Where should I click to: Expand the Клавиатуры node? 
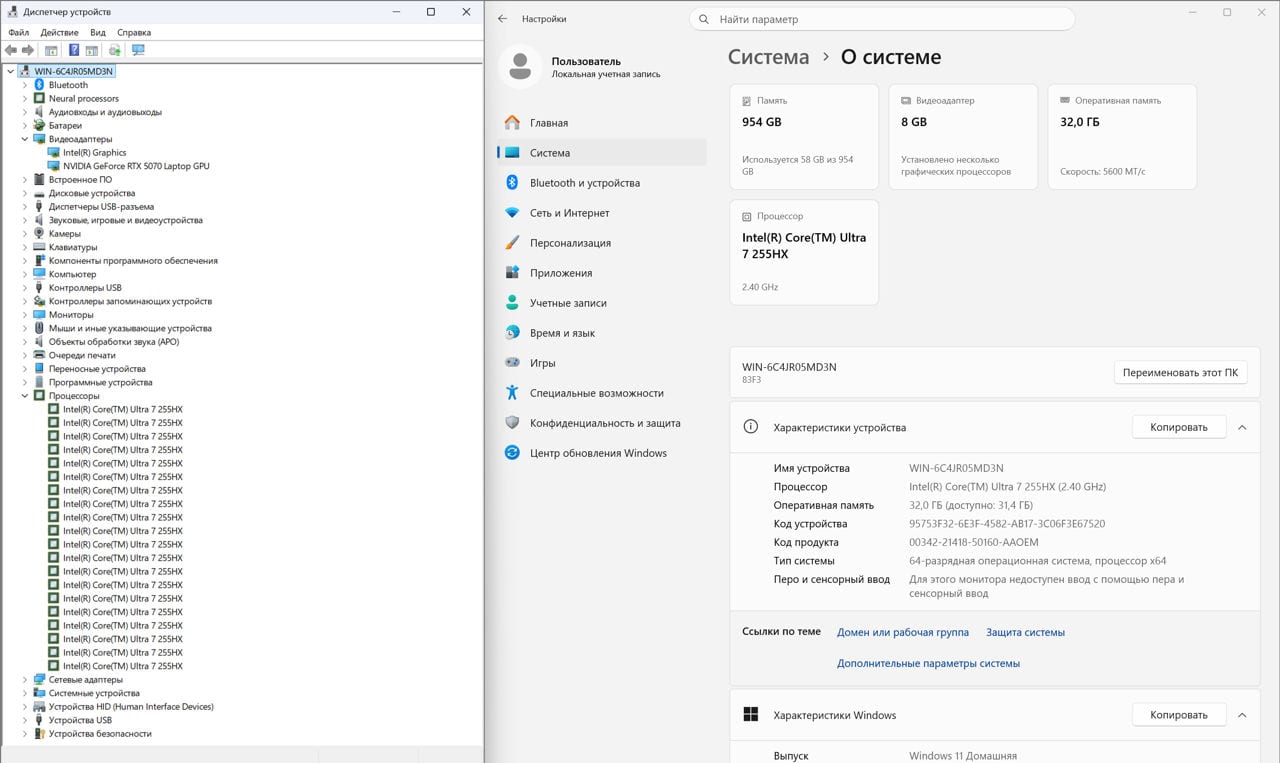(x=25, y=247)
